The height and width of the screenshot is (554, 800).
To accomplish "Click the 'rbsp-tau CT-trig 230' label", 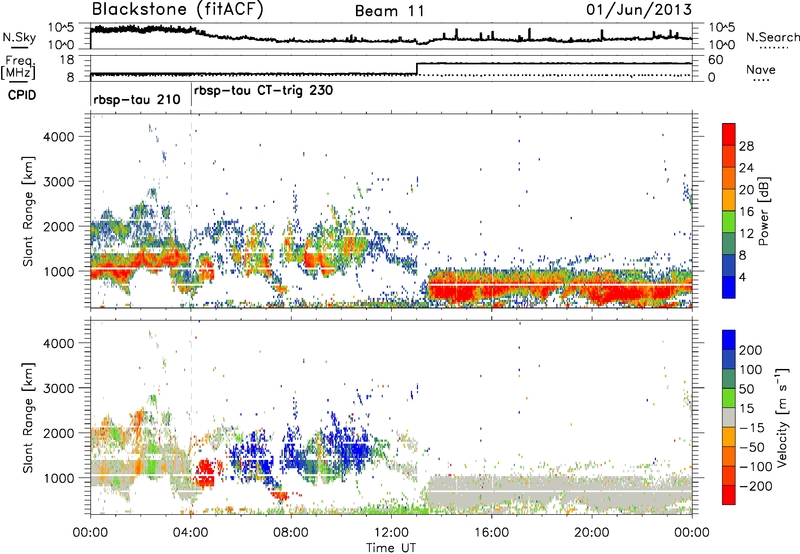I will (x=263, y=91).
